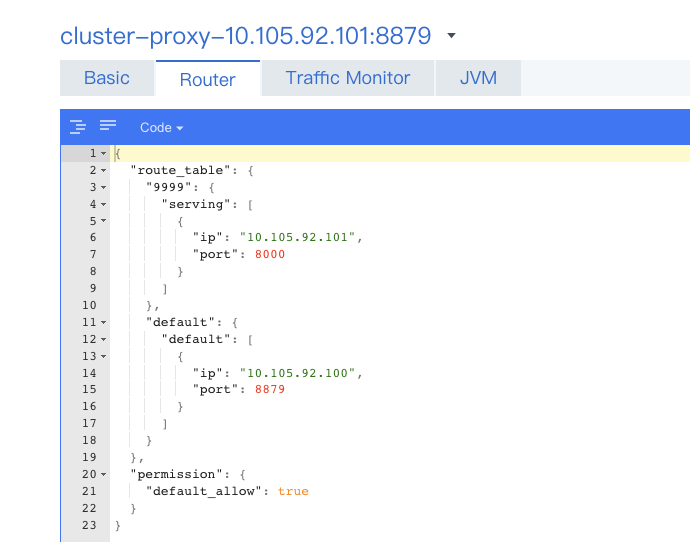Click line number 19 in gutter

pos(89,458)
